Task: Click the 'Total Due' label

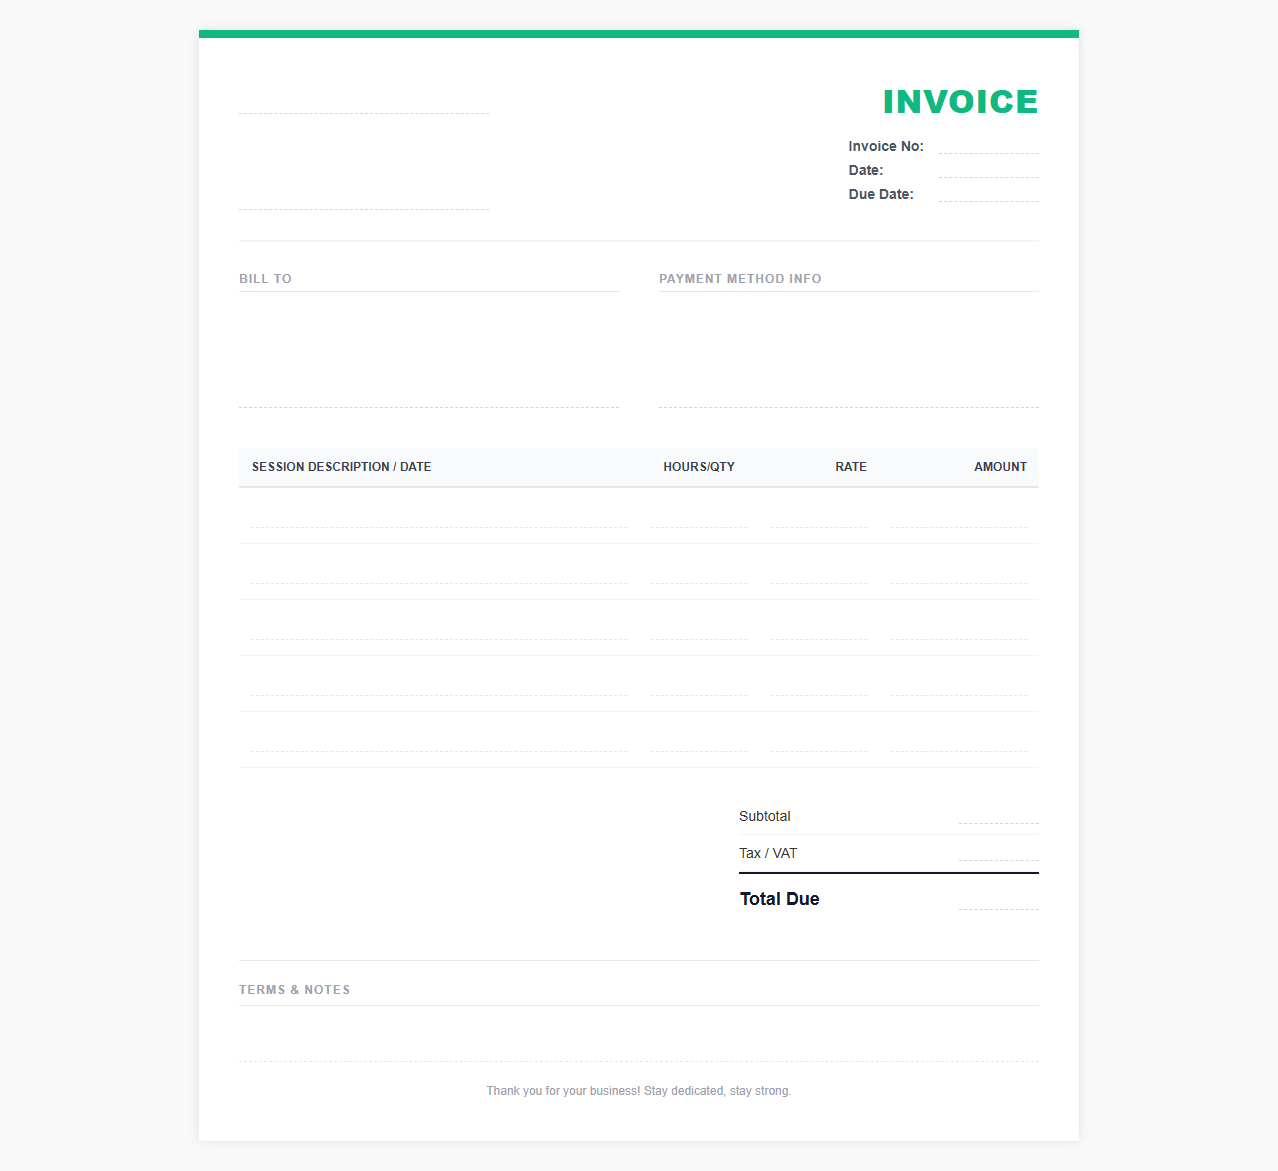Action: click(x=779, y=899)
